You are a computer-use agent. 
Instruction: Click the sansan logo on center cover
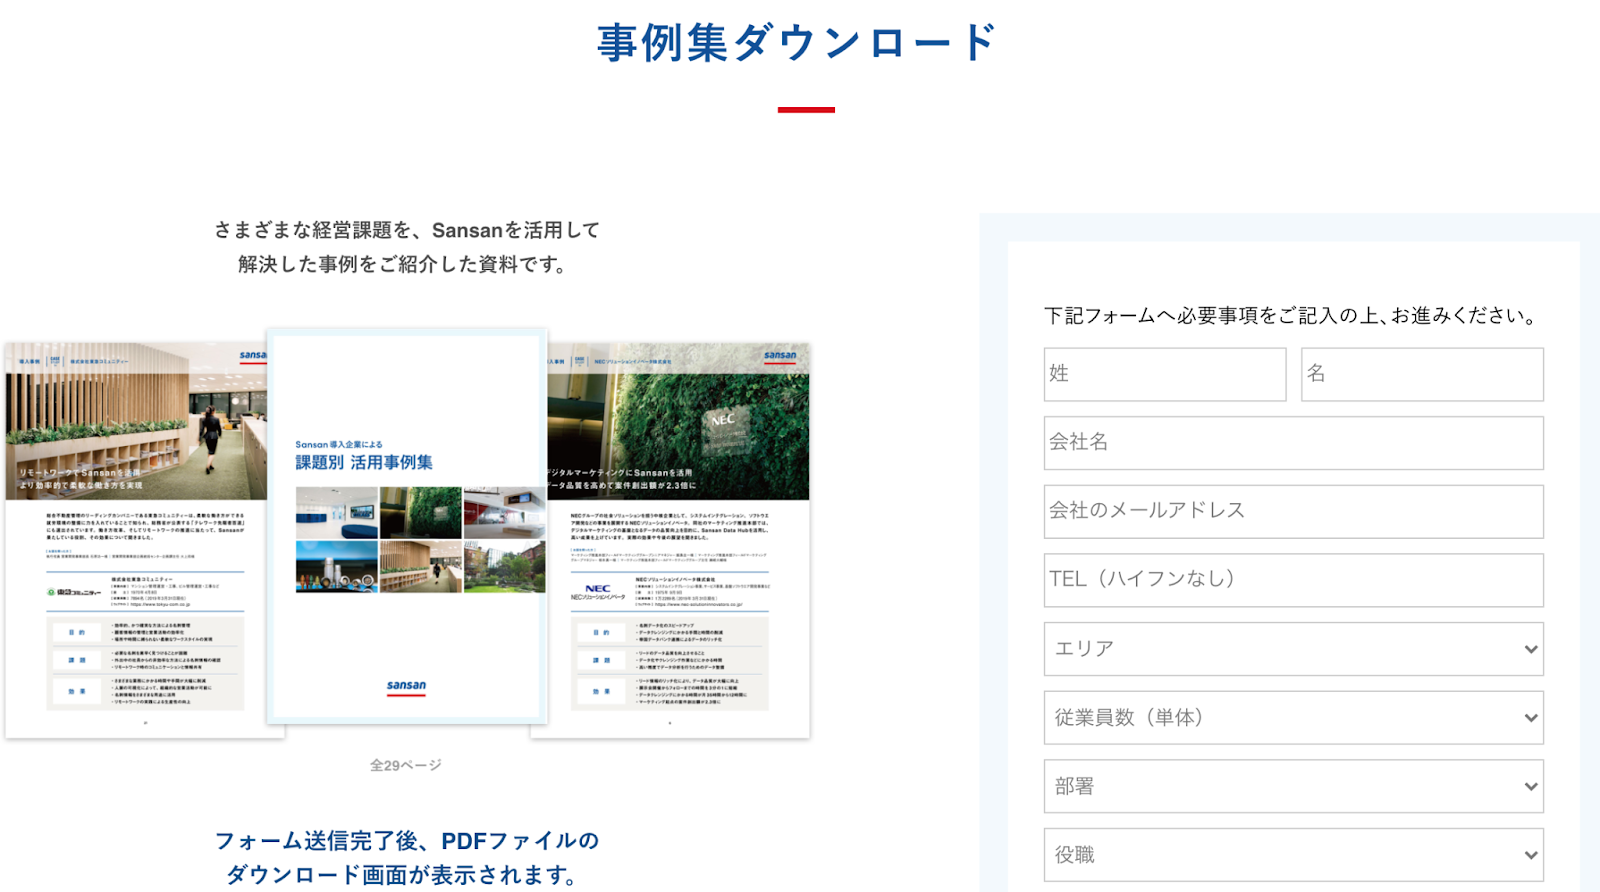click(406, 687)
